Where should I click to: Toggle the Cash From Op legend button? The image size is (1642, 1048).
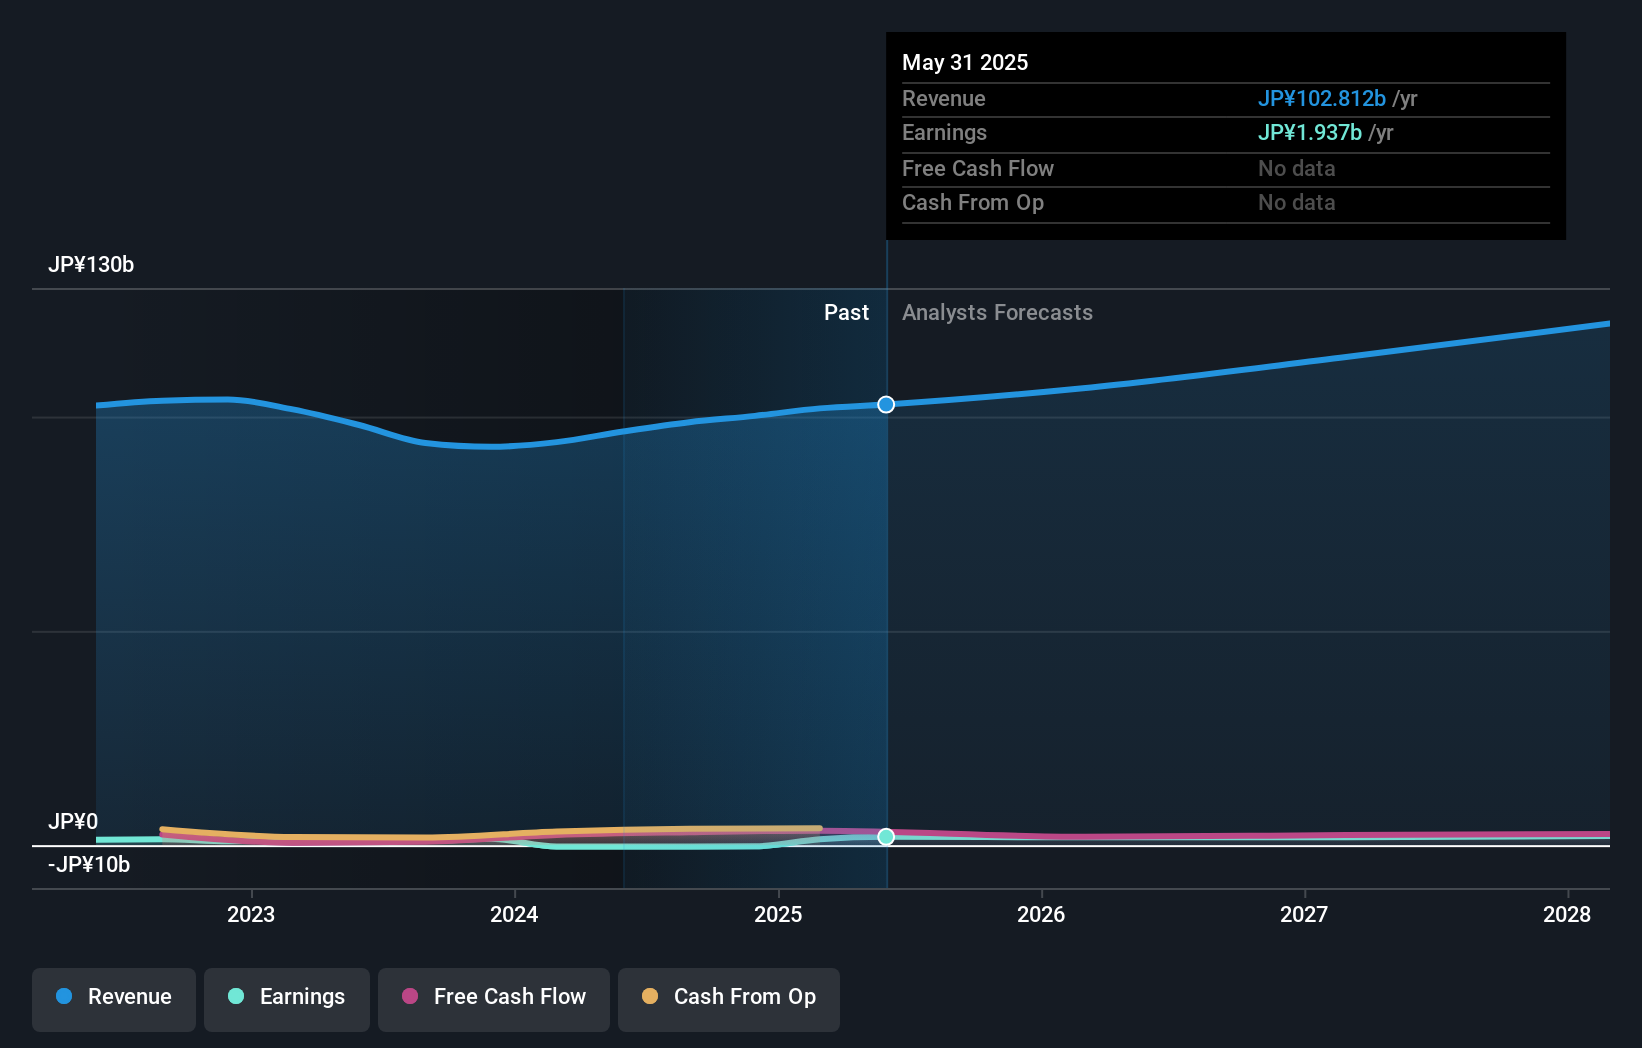(x=729, y=999)
